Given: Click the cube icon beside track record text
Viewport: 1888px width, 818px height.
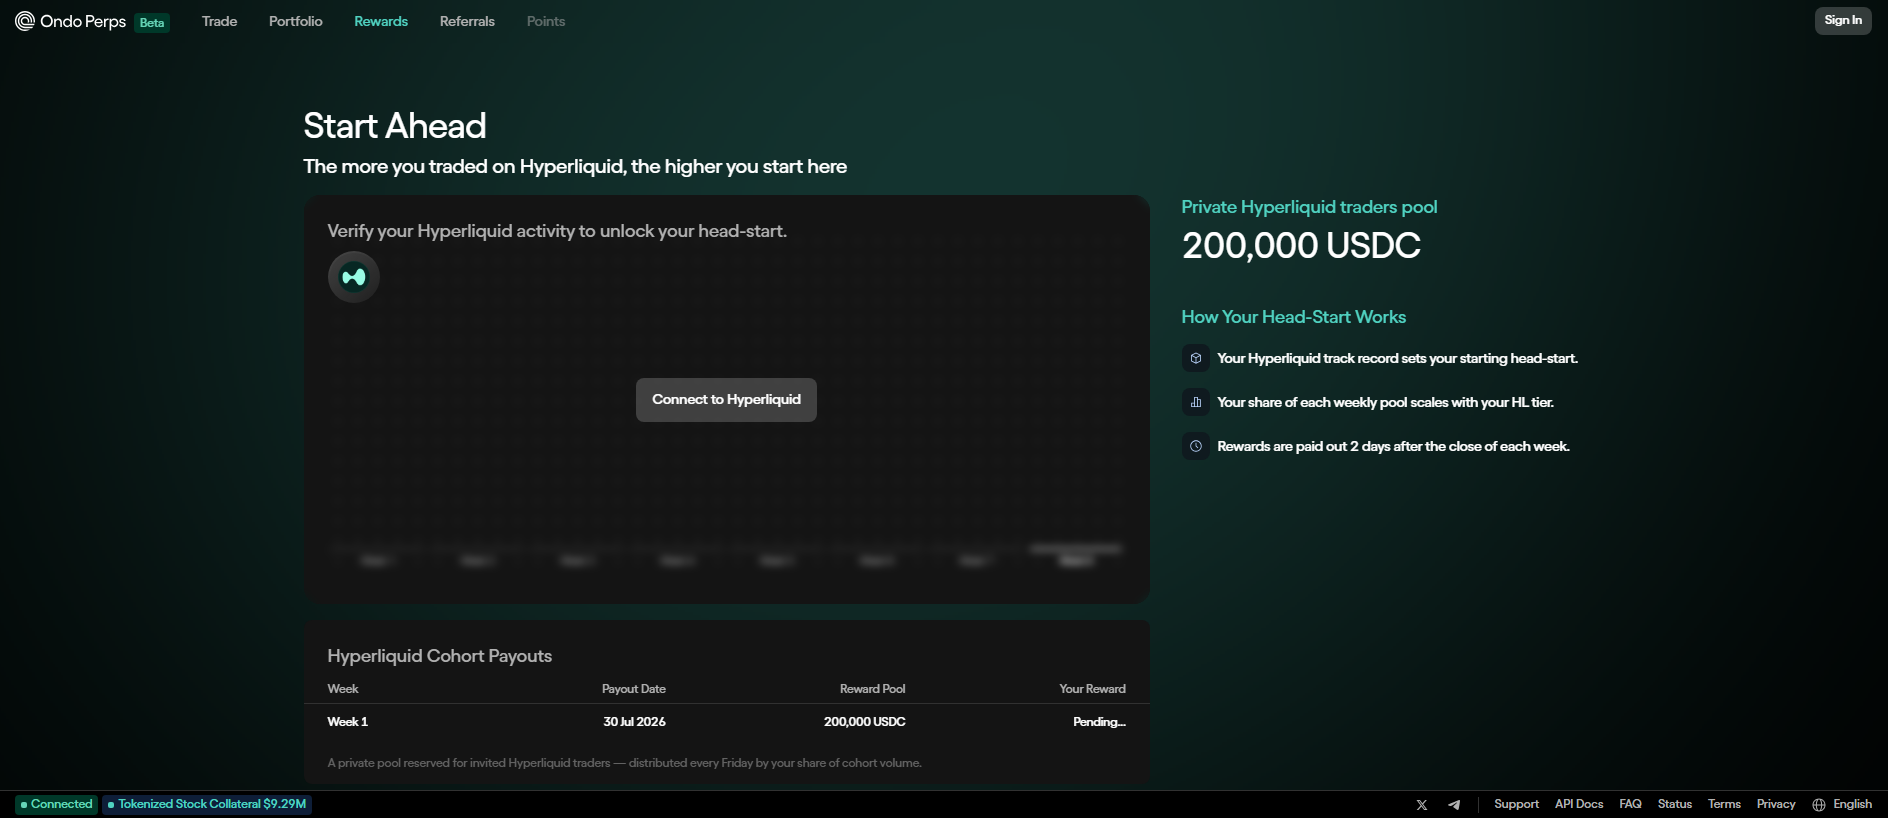Looking at the screenshot, I should click(x=1196, y=358).
